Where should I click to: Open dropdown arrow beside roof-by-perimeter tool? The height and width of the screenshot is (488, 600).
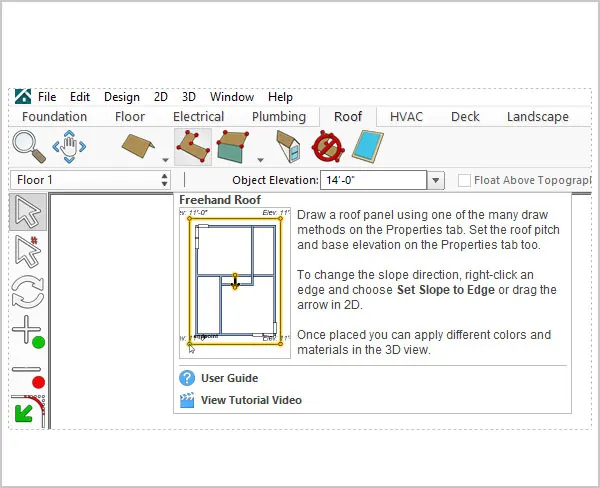coord(260,160)
